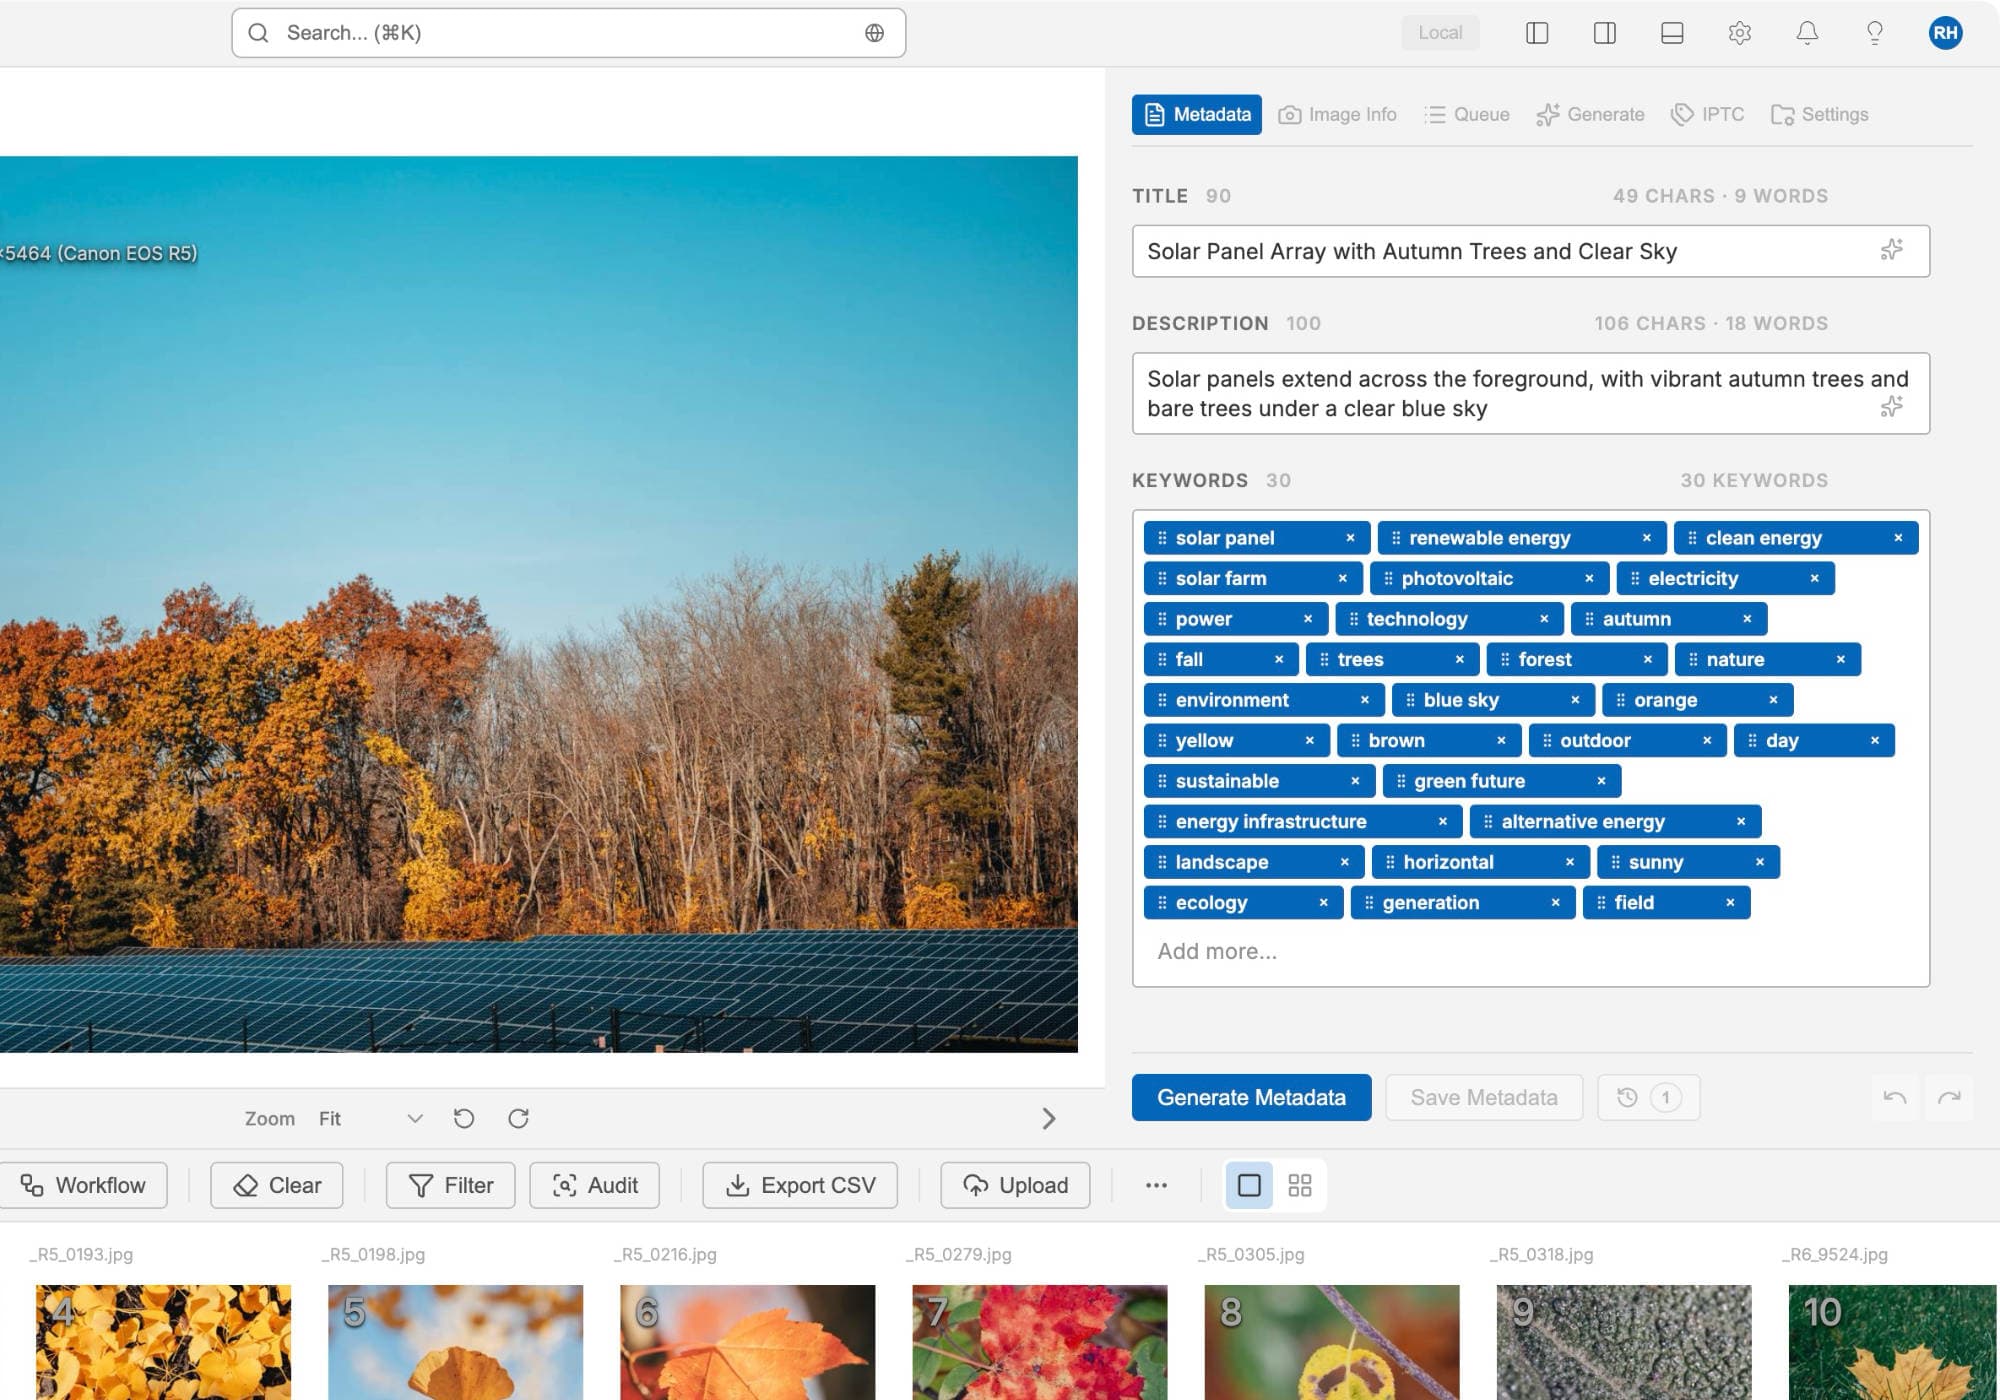The image size is (2000, 1400).
Task: Click the Local status badge
Action: pos(1440,33)
